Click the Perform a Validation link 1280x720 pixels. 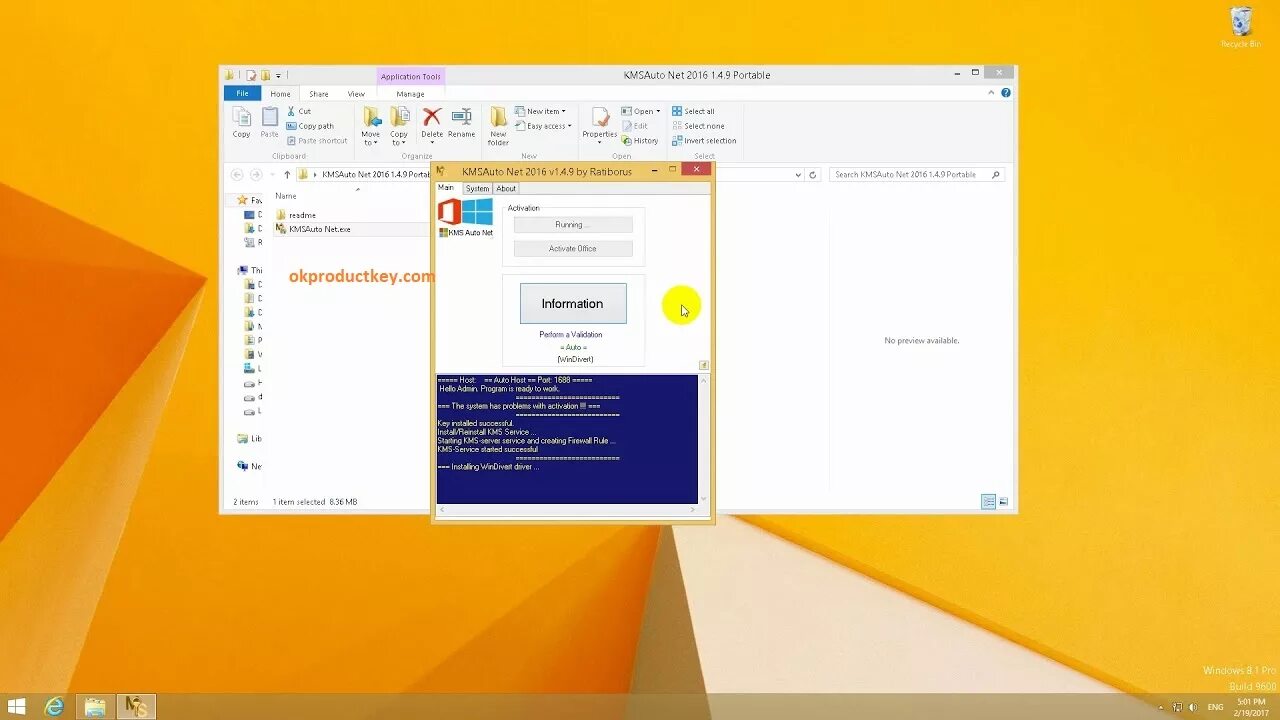tap(571, 334)
